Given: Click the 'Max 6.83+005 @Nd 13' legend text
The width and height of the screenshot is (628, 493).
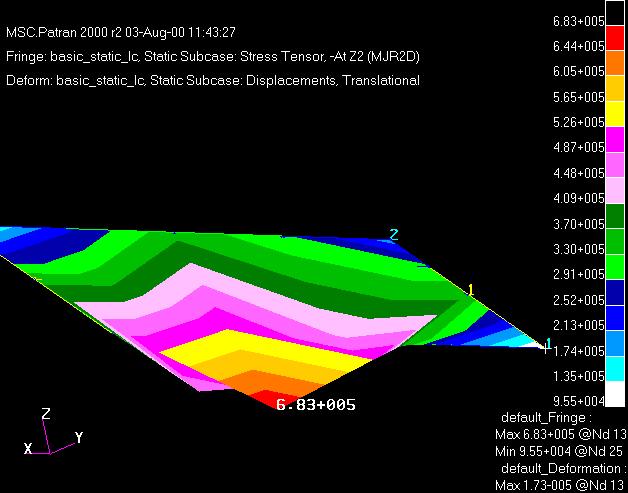Looking at the screenshot, I should 561,435.
